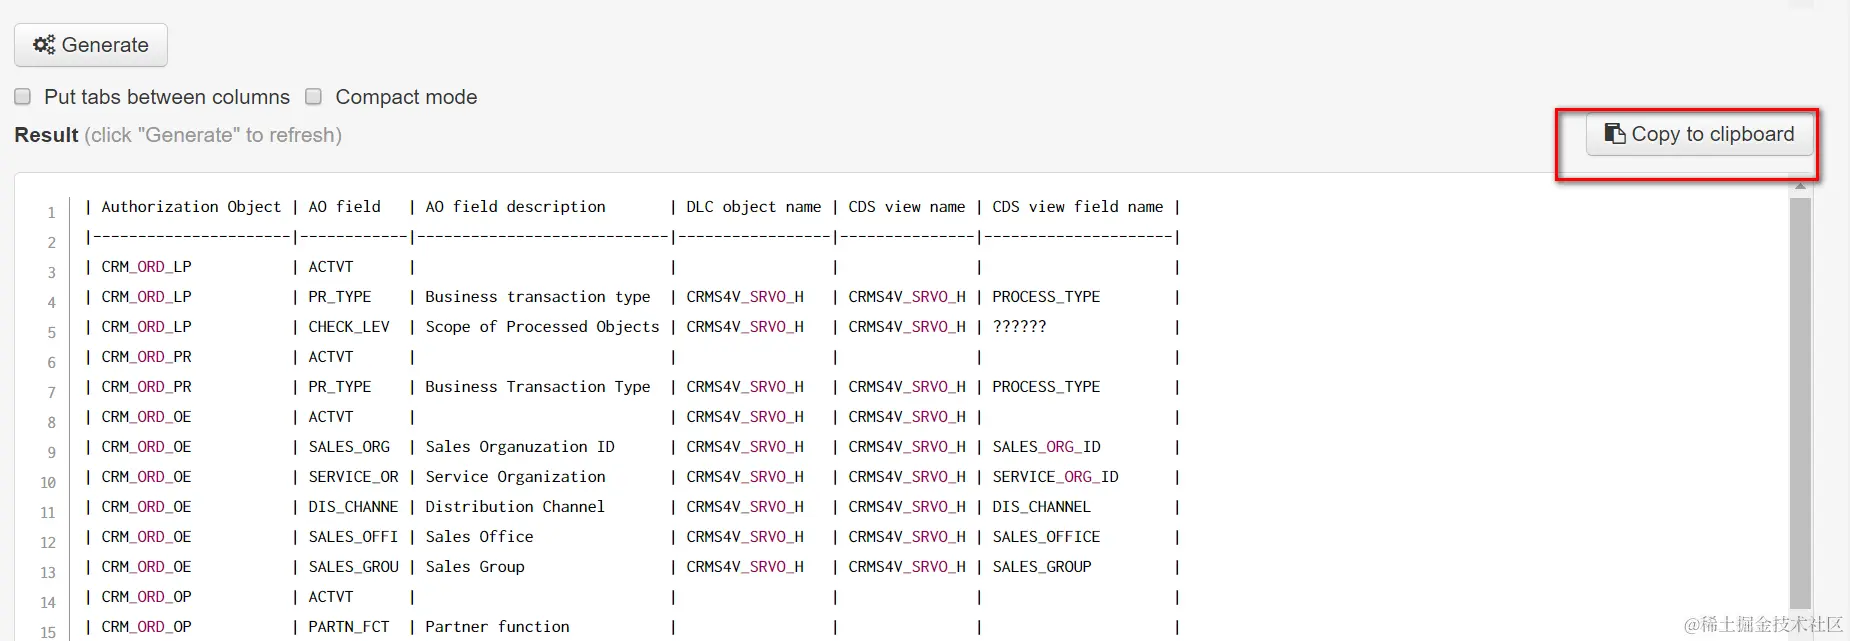Click the result pane scrollbar thumb
The image size is (1850, 641).
pyautogui.click(x=1800, y=402)
